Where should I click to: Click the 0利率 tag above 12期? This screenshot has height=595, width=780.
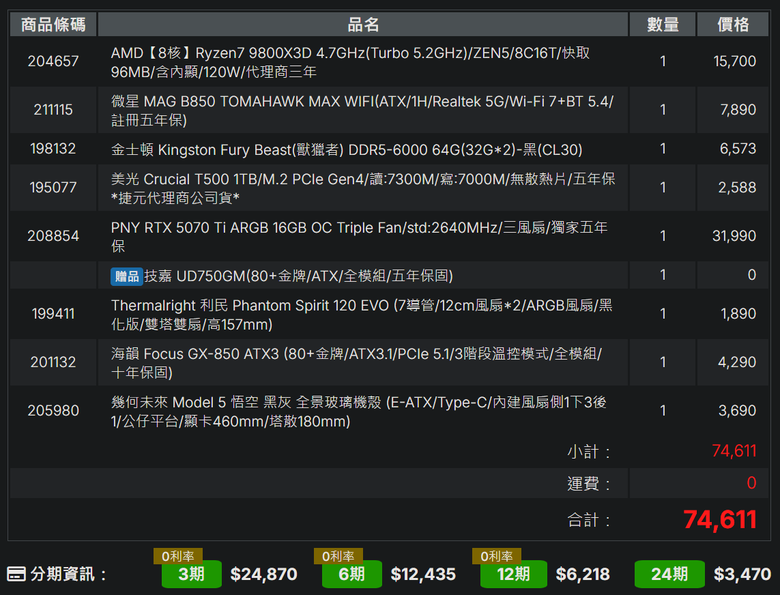click(x=496, y=556)
